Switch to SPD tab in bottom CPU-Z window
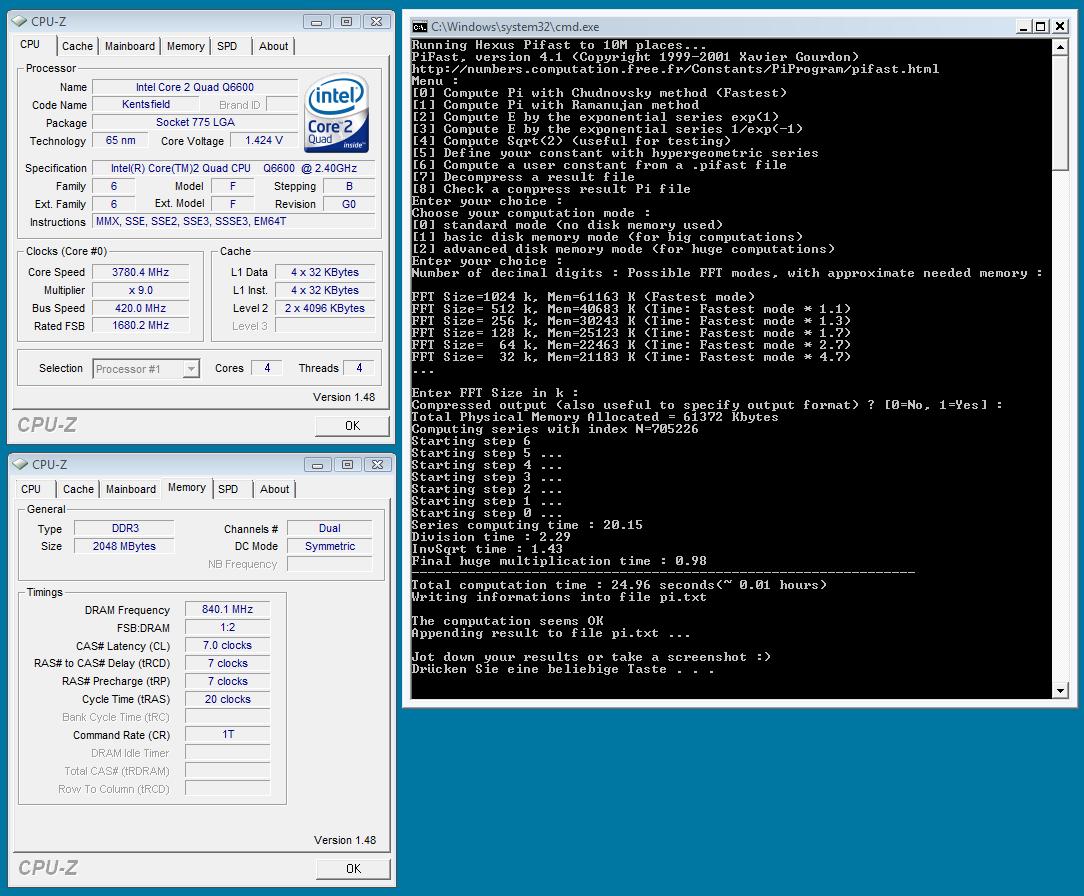 (228, 489)
